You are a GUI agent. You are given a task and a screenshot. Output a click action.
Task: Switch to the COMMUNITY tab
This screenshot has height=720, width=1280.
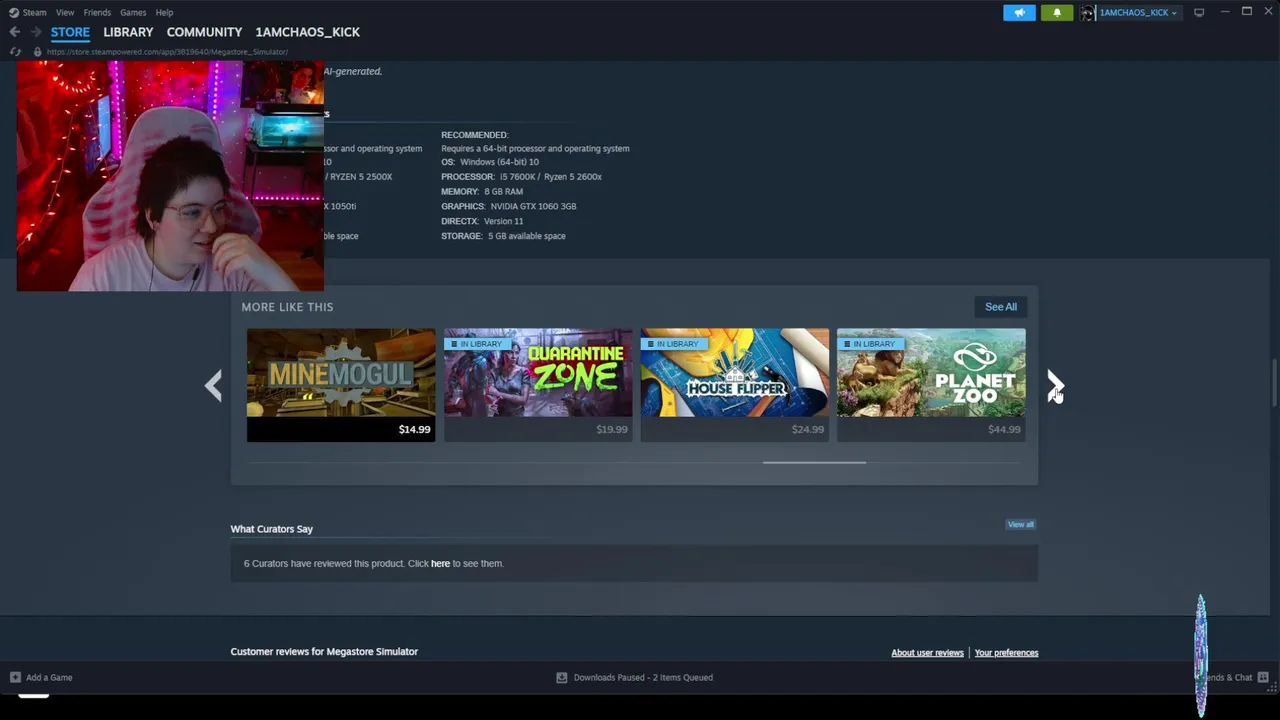[x=204, y=32]
